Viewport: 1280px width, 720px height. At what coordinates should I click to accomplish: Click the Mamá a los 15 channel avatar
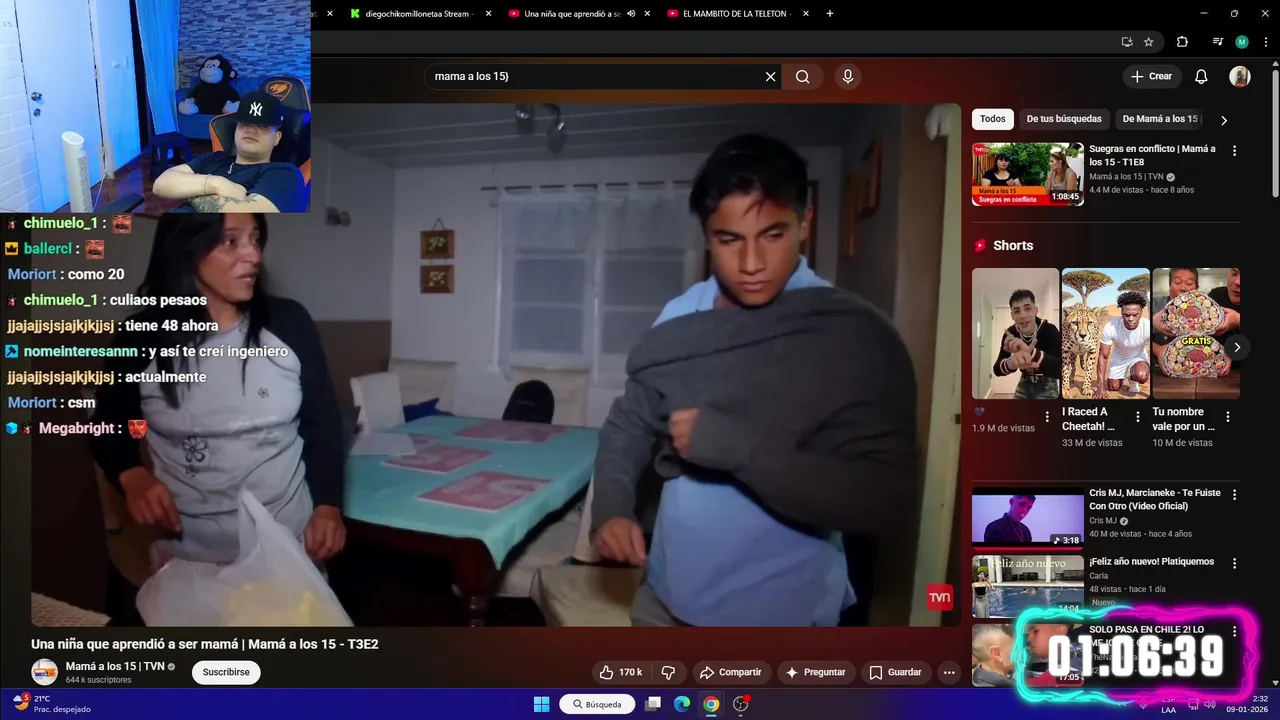[x=44, y=672]
